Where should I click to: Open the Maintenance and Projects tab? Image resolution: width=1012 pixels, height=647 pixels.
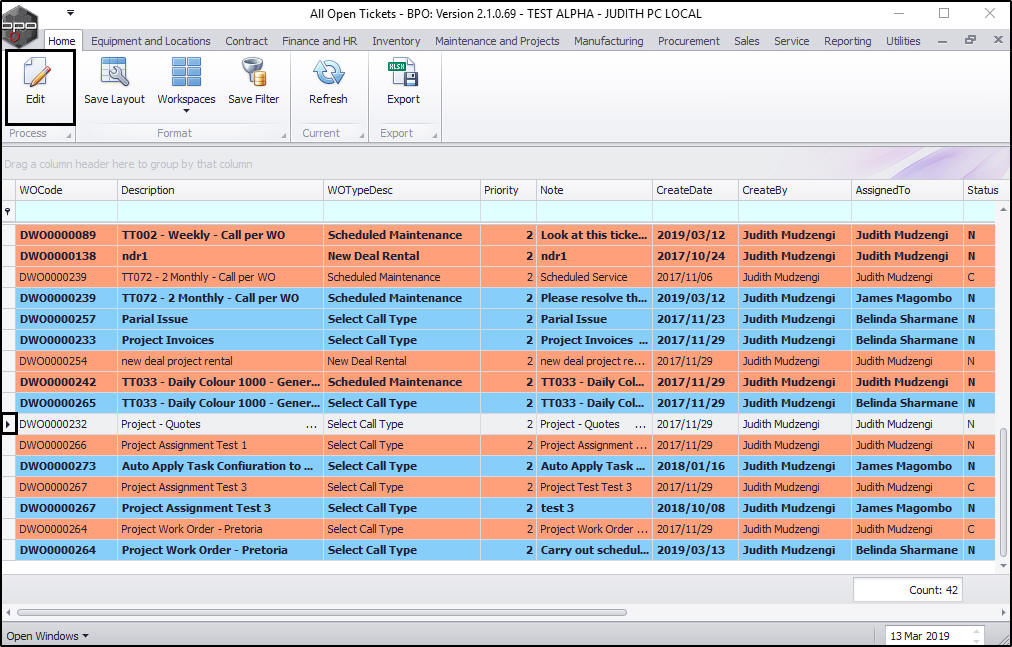point(497,41)
